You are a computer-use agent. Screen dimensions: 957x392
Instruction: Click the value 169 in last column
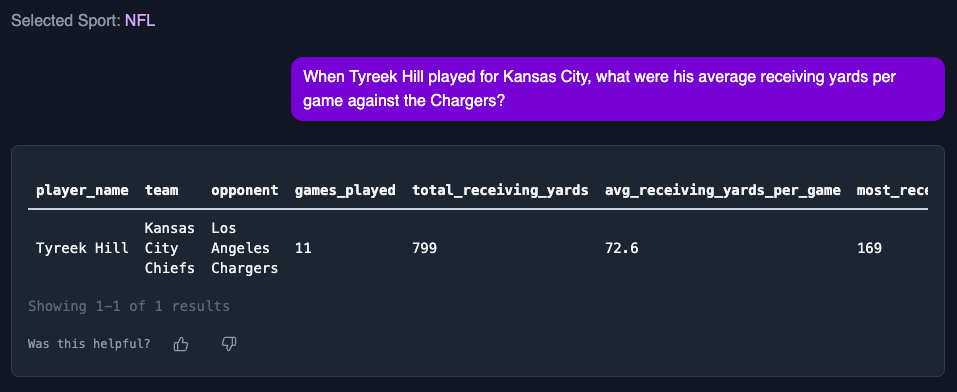[869, 249]
